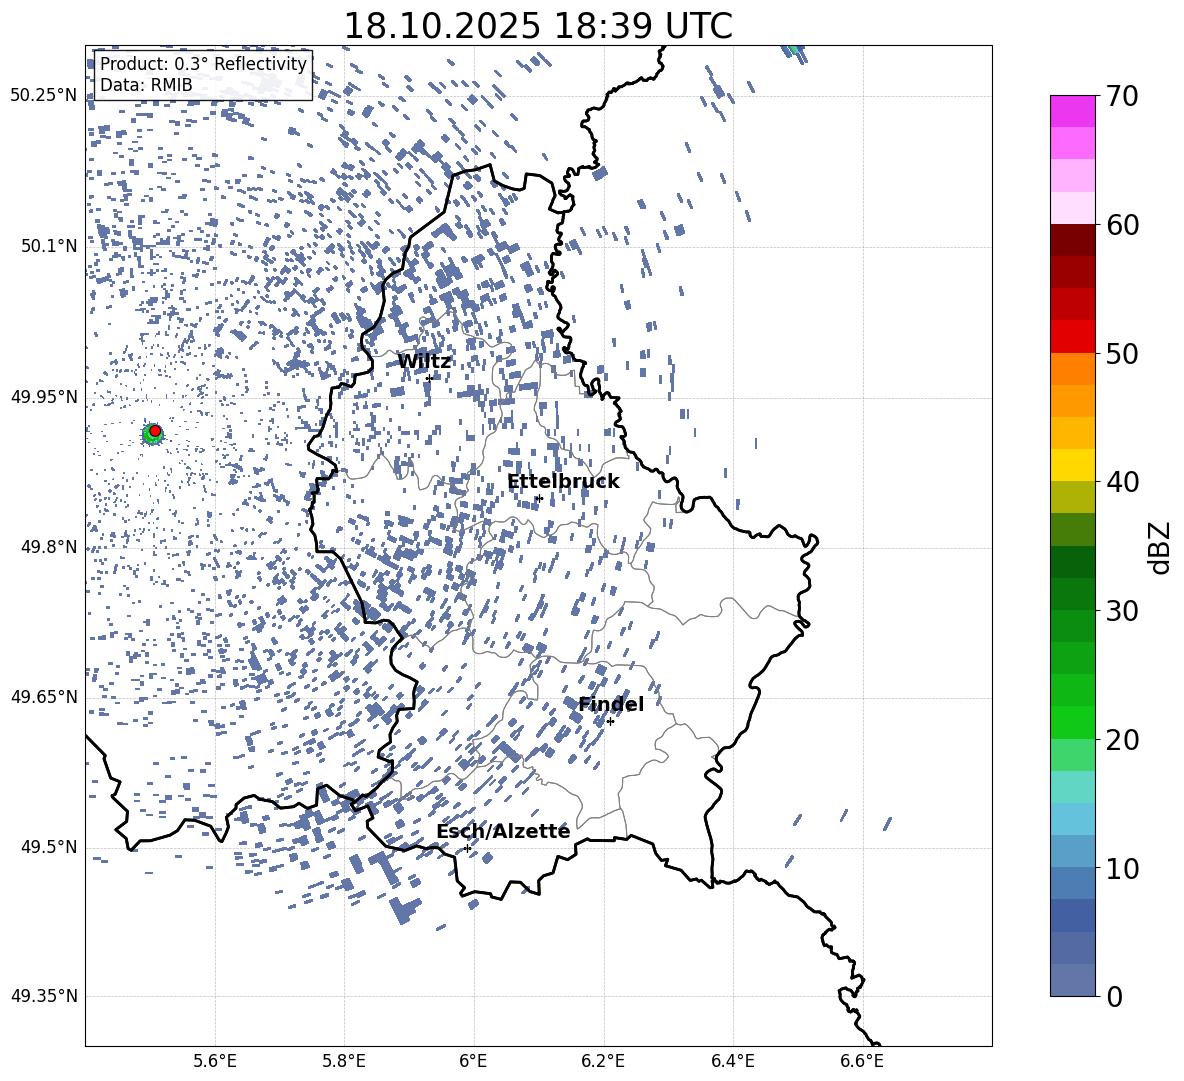Click the 'Data: RMIB' label
Screen dimensions: 1184x1081
pyautogui.click(x=146, y=85)
